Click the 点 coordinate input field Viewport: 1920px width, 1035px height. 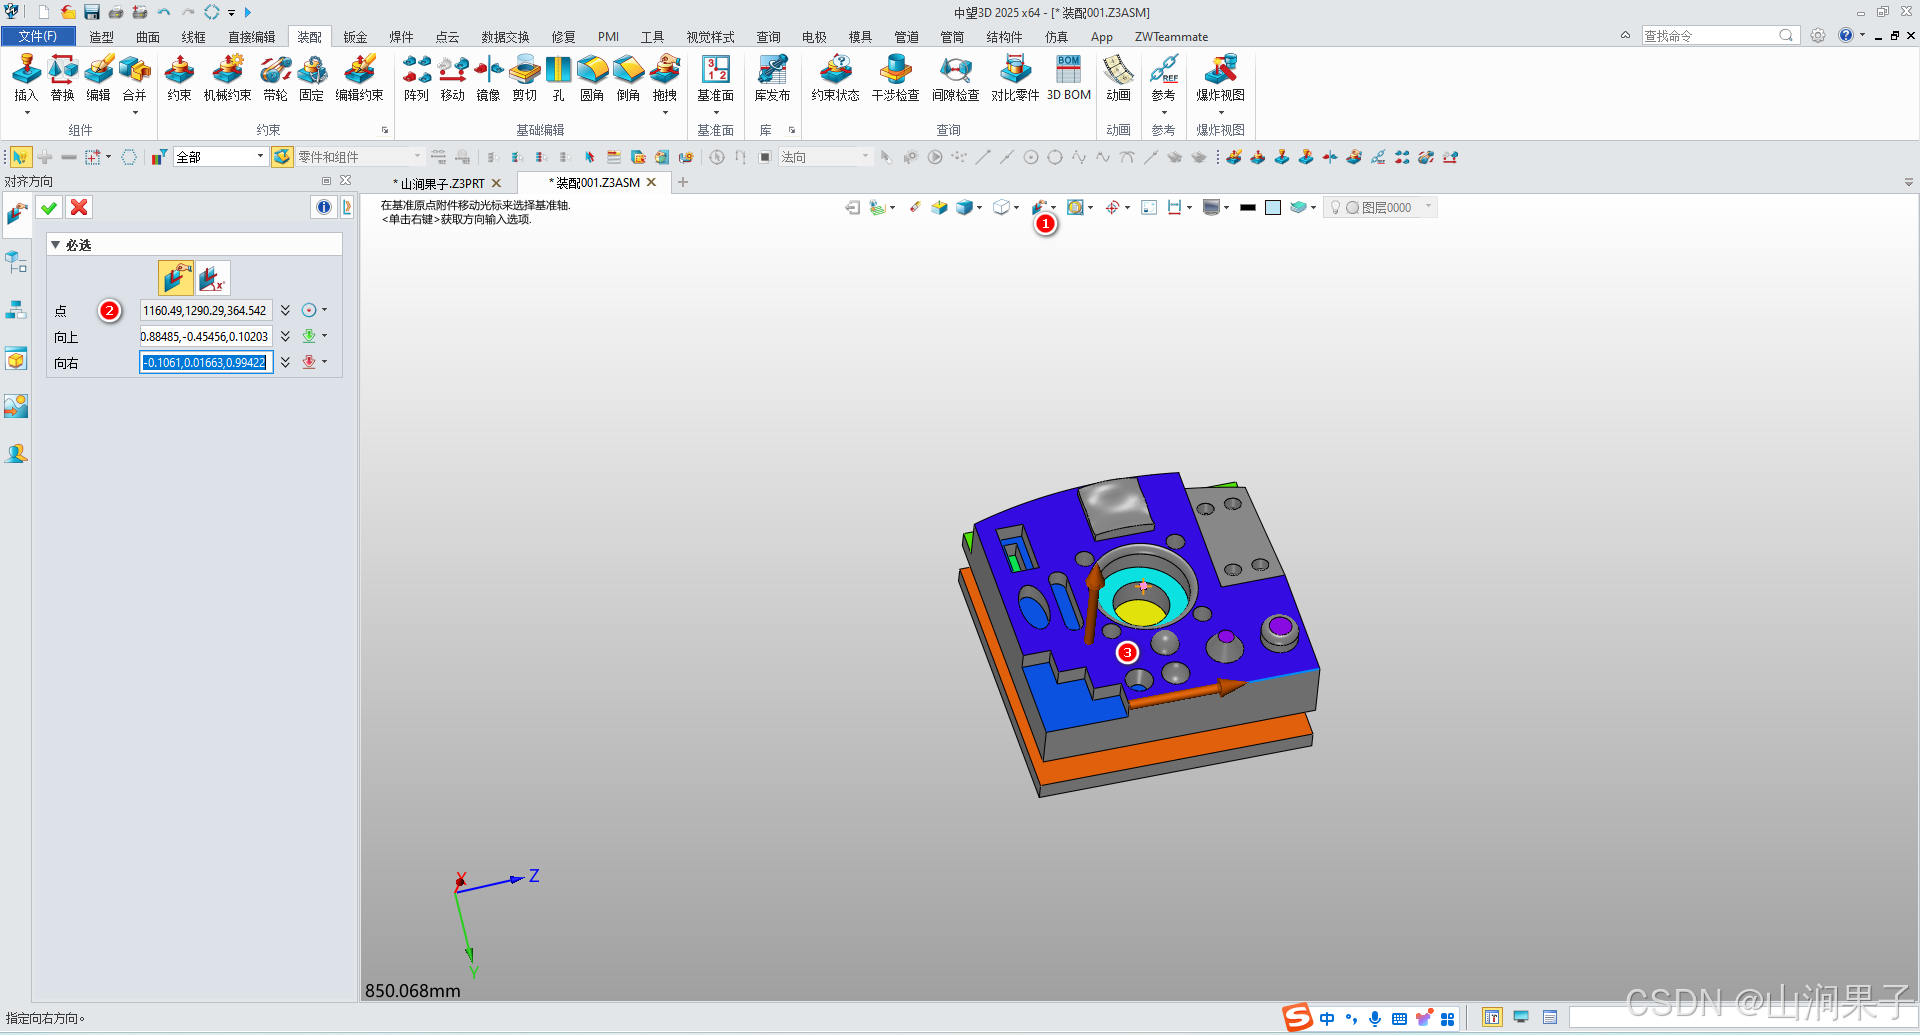(205, 310)
